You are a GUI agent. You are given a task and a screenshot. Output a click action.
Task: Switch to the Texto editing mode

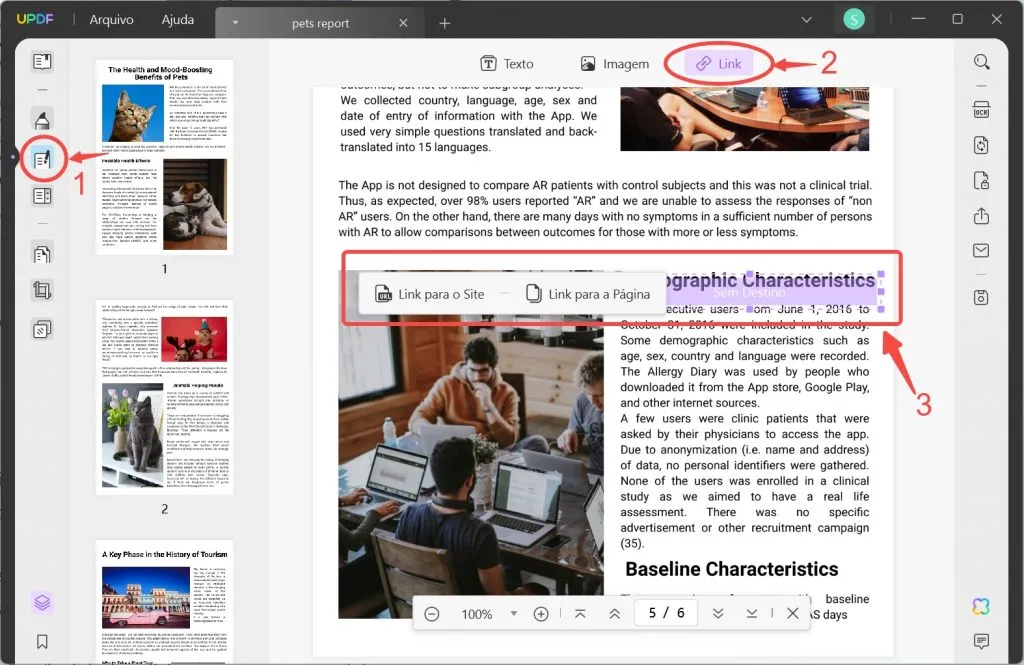(507, 62)
